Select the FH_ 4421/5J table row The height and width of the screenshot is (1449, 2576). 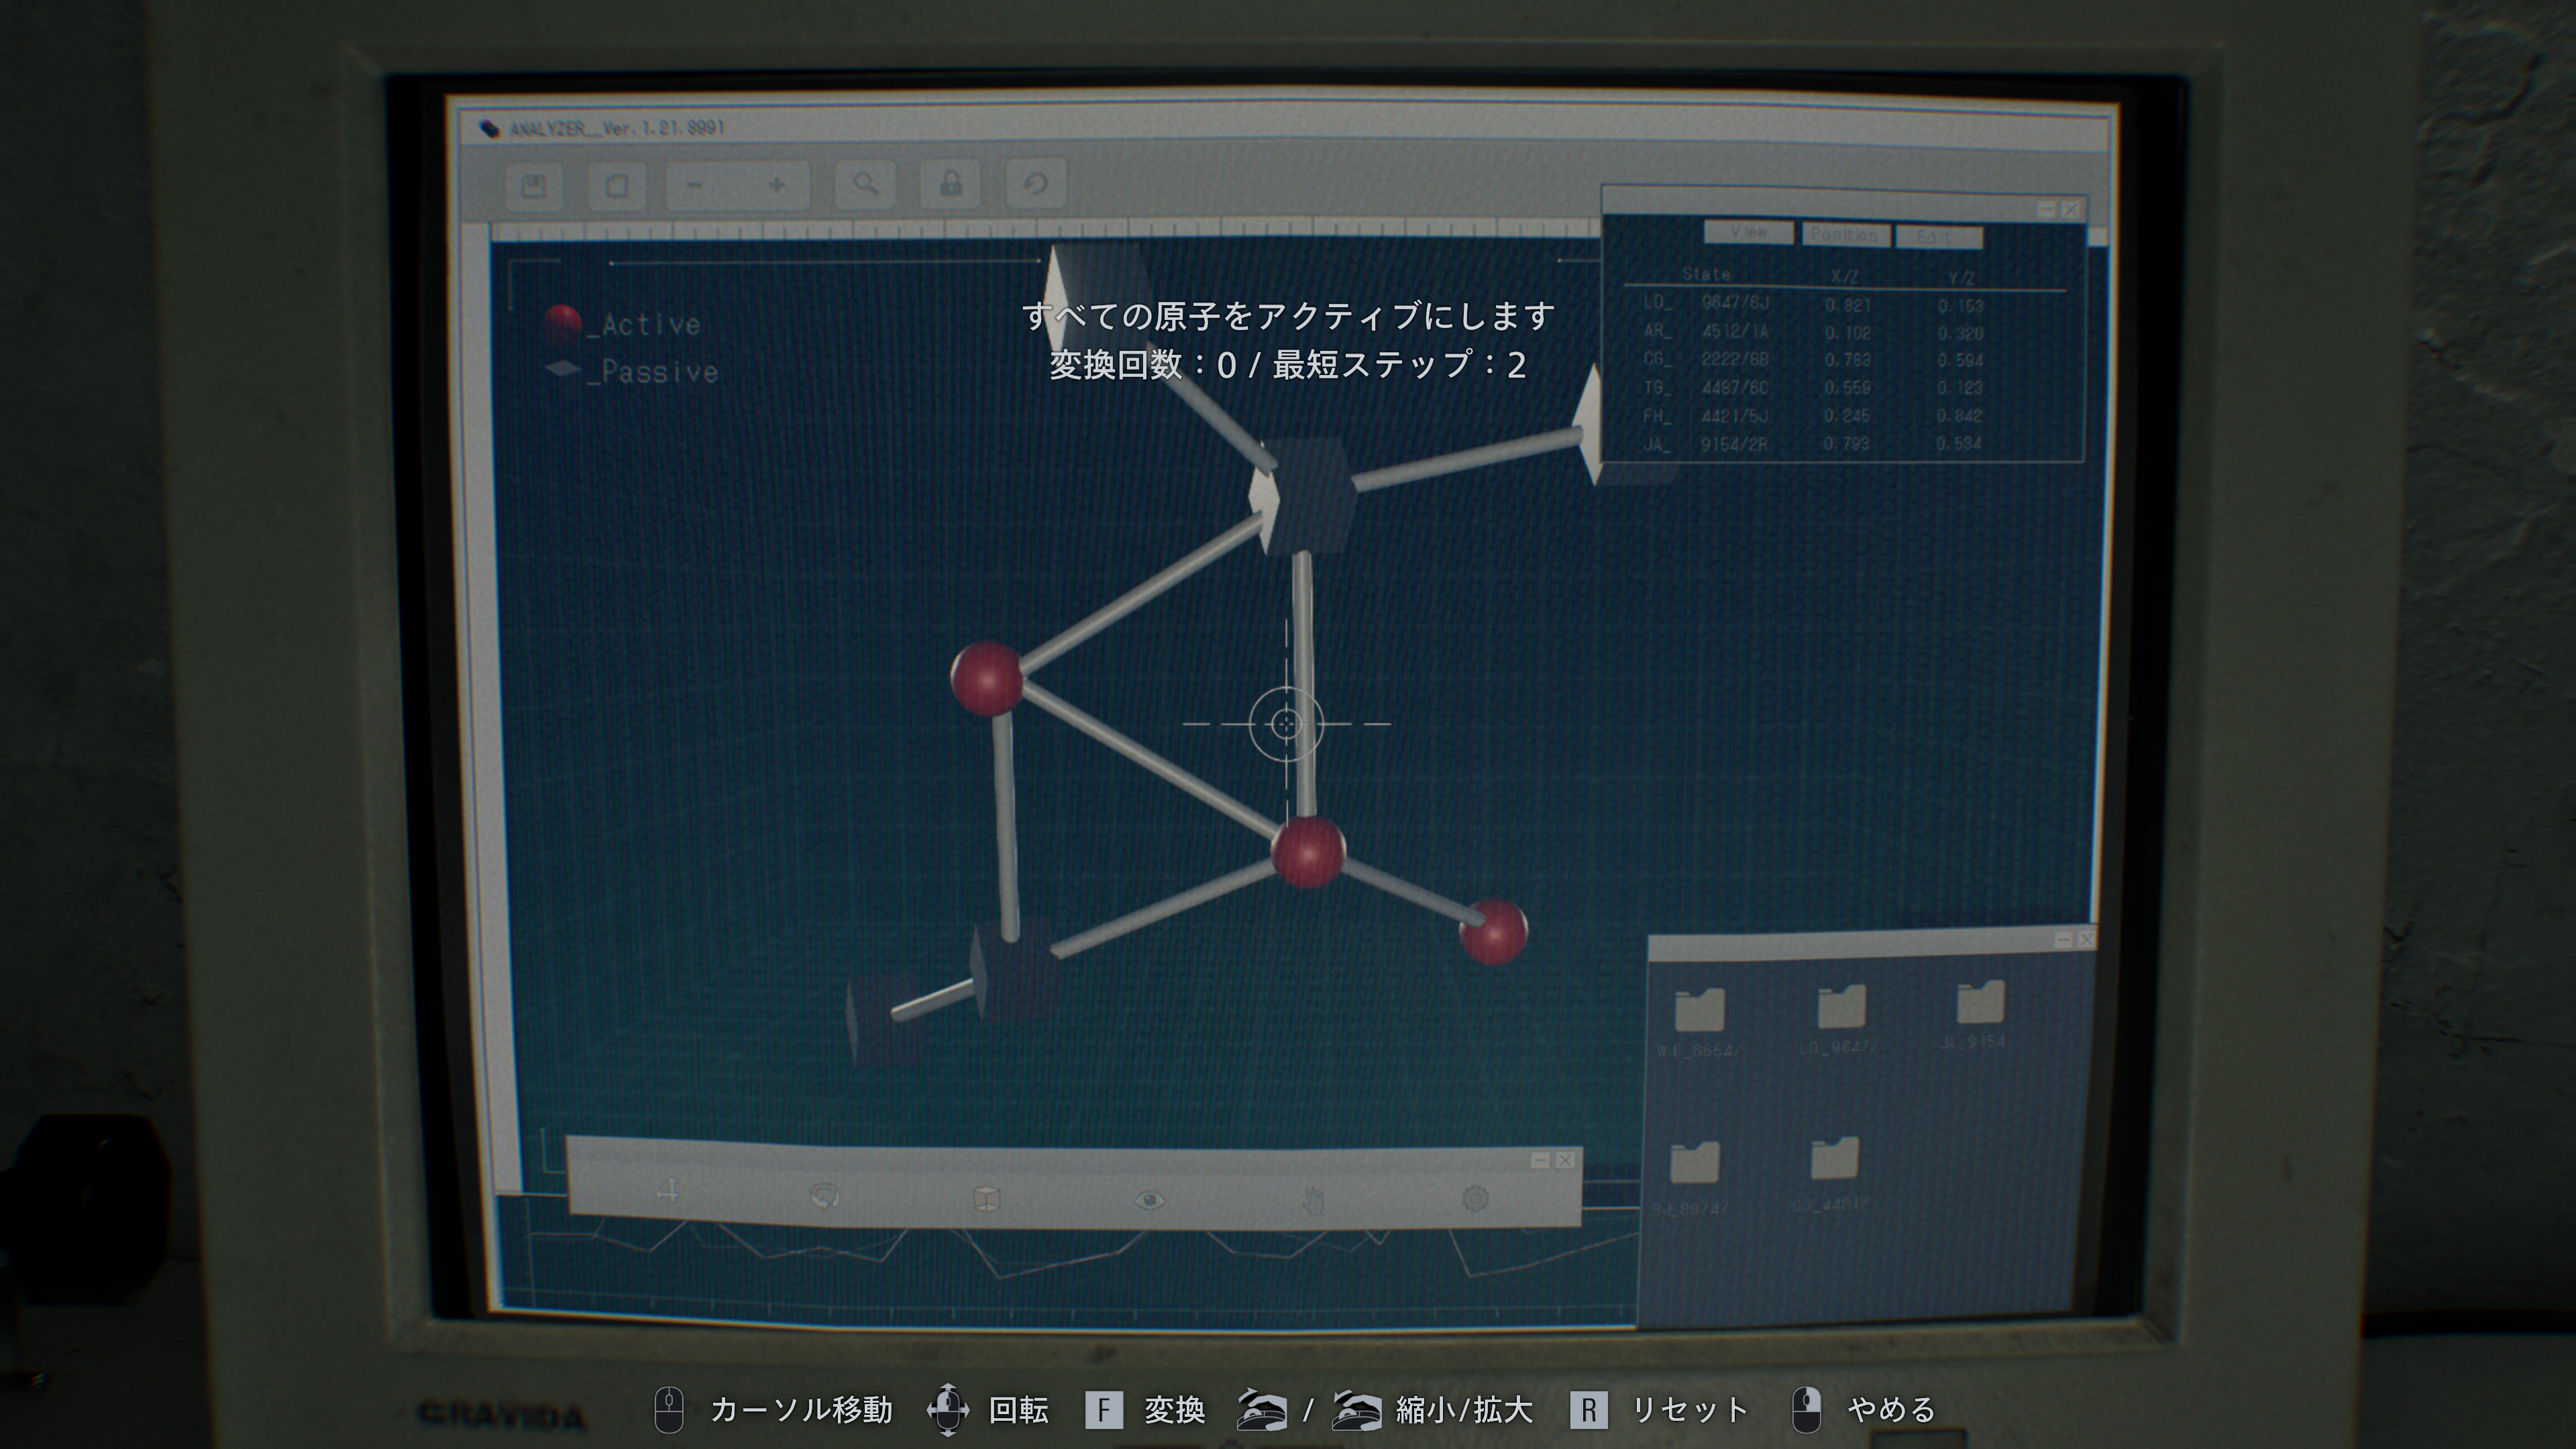pyautogui.click(x=1814, y=415)
